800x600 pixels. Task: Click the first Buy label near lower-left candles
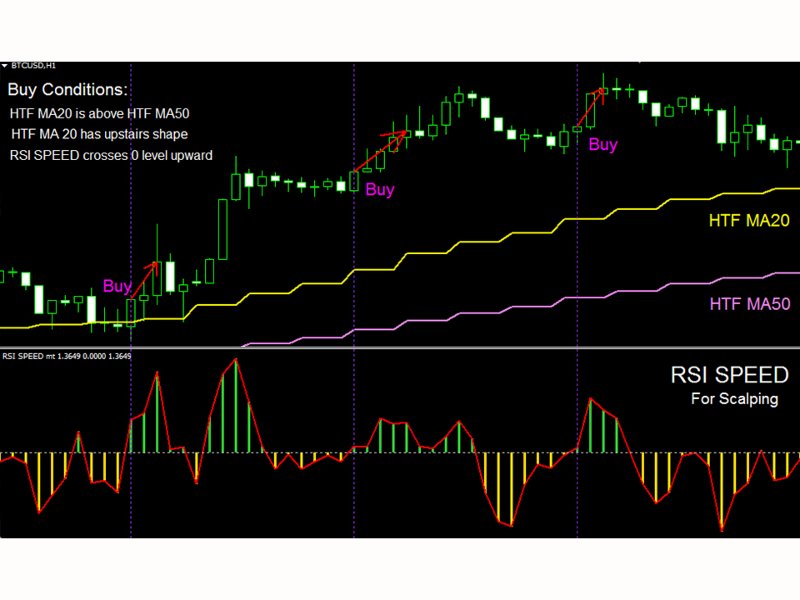click(x=117, y=286)
